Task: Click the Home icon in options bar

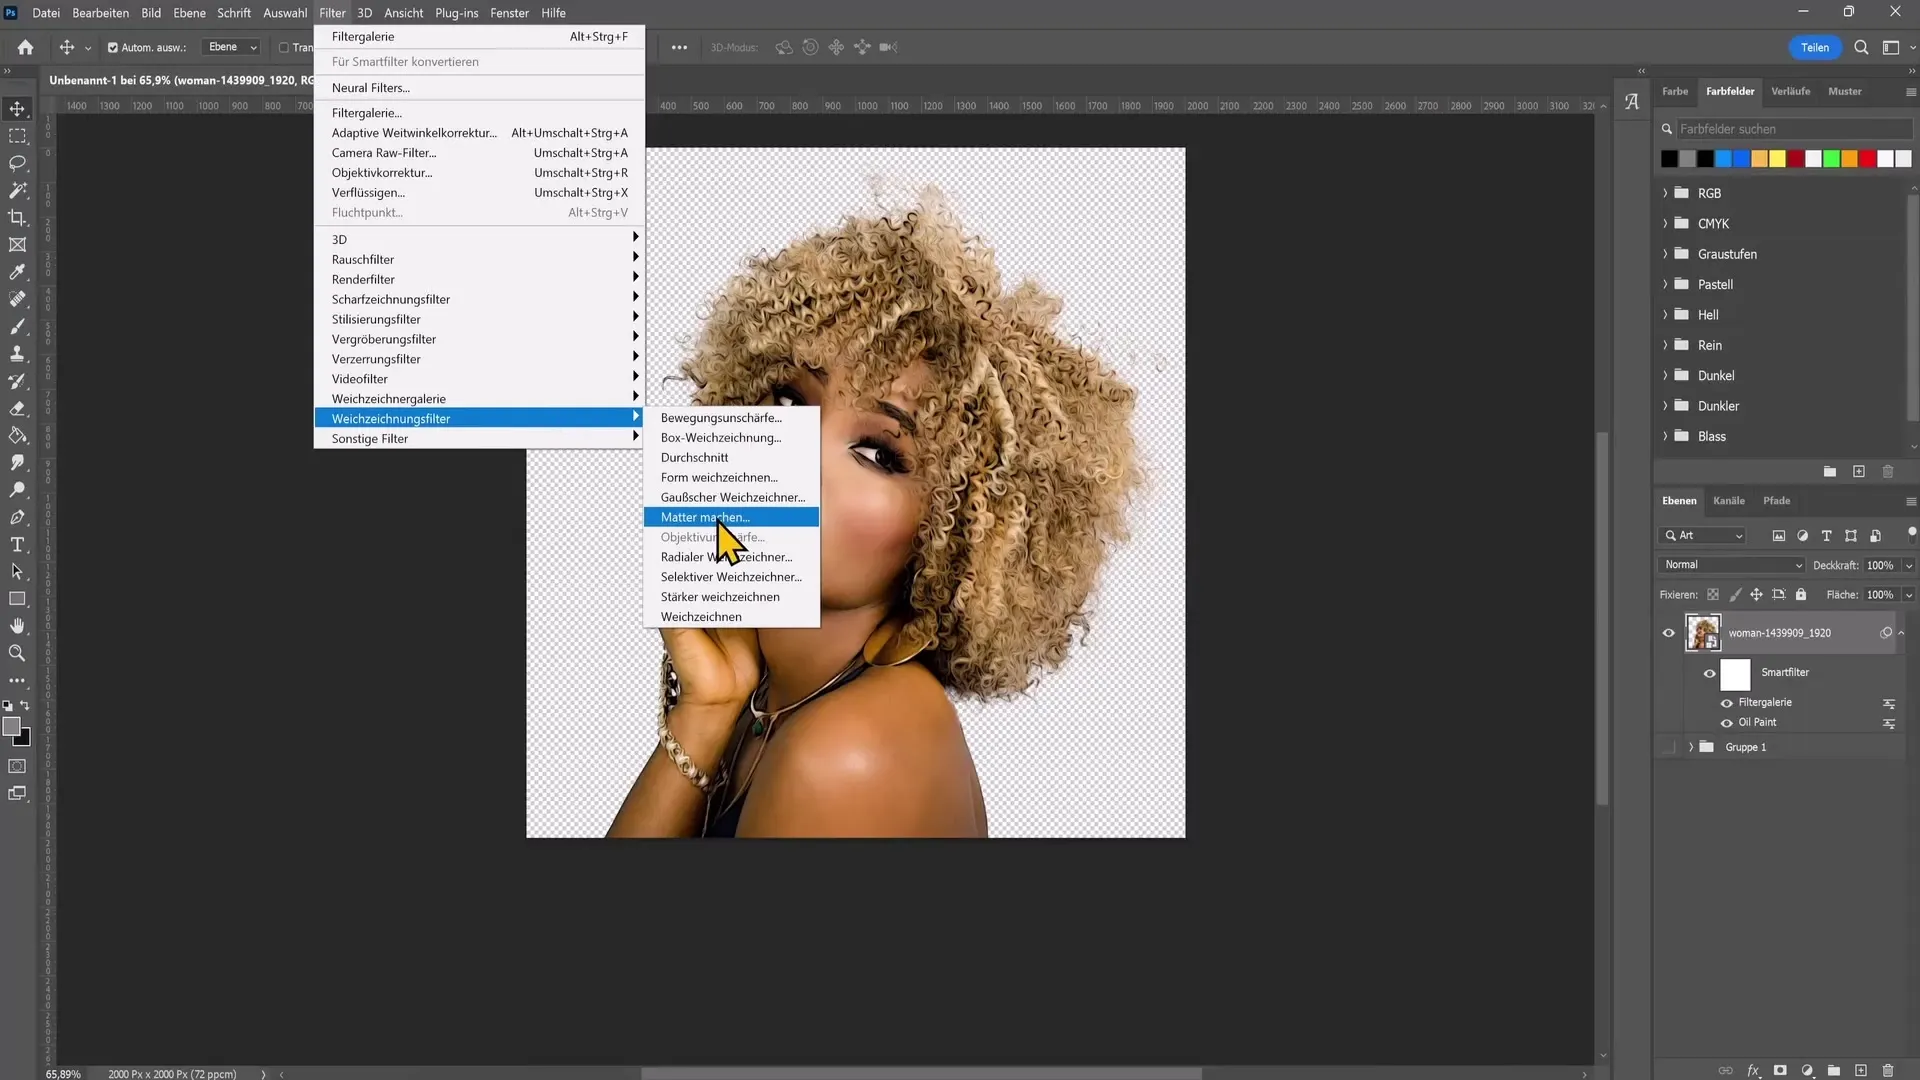Action: point(25,47)
